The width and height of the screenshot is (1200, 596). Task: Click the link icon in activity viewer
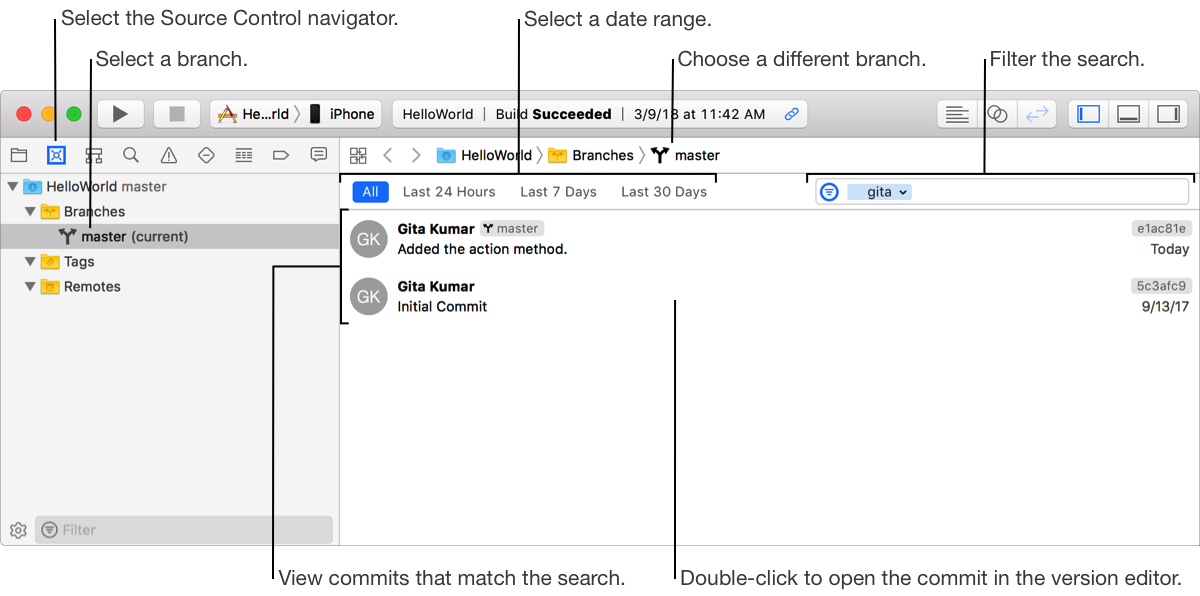click(x=791, y=114)
